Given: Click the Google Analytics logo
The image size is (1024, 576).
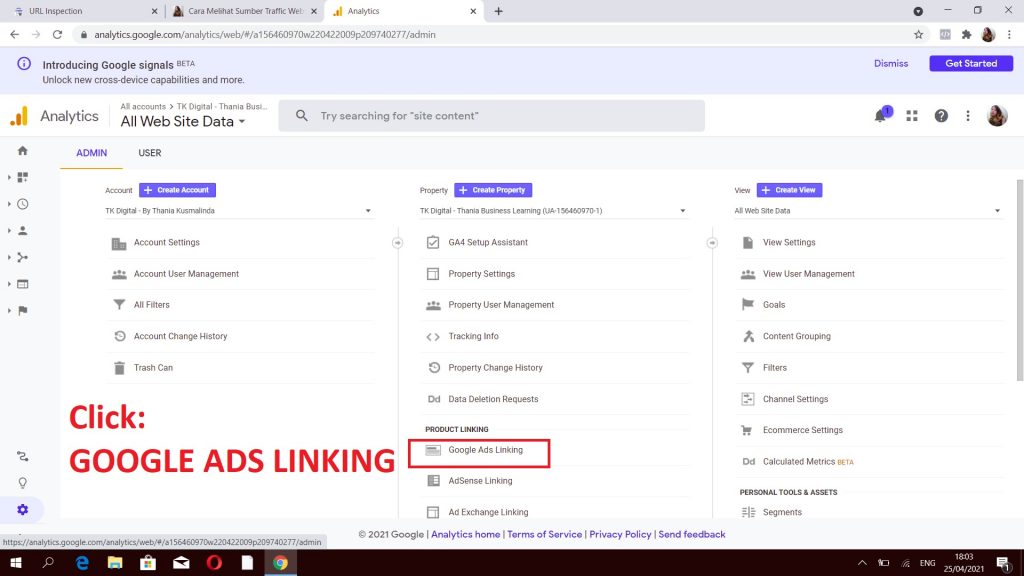Looking at the screenshot, I should pos(19,116).
